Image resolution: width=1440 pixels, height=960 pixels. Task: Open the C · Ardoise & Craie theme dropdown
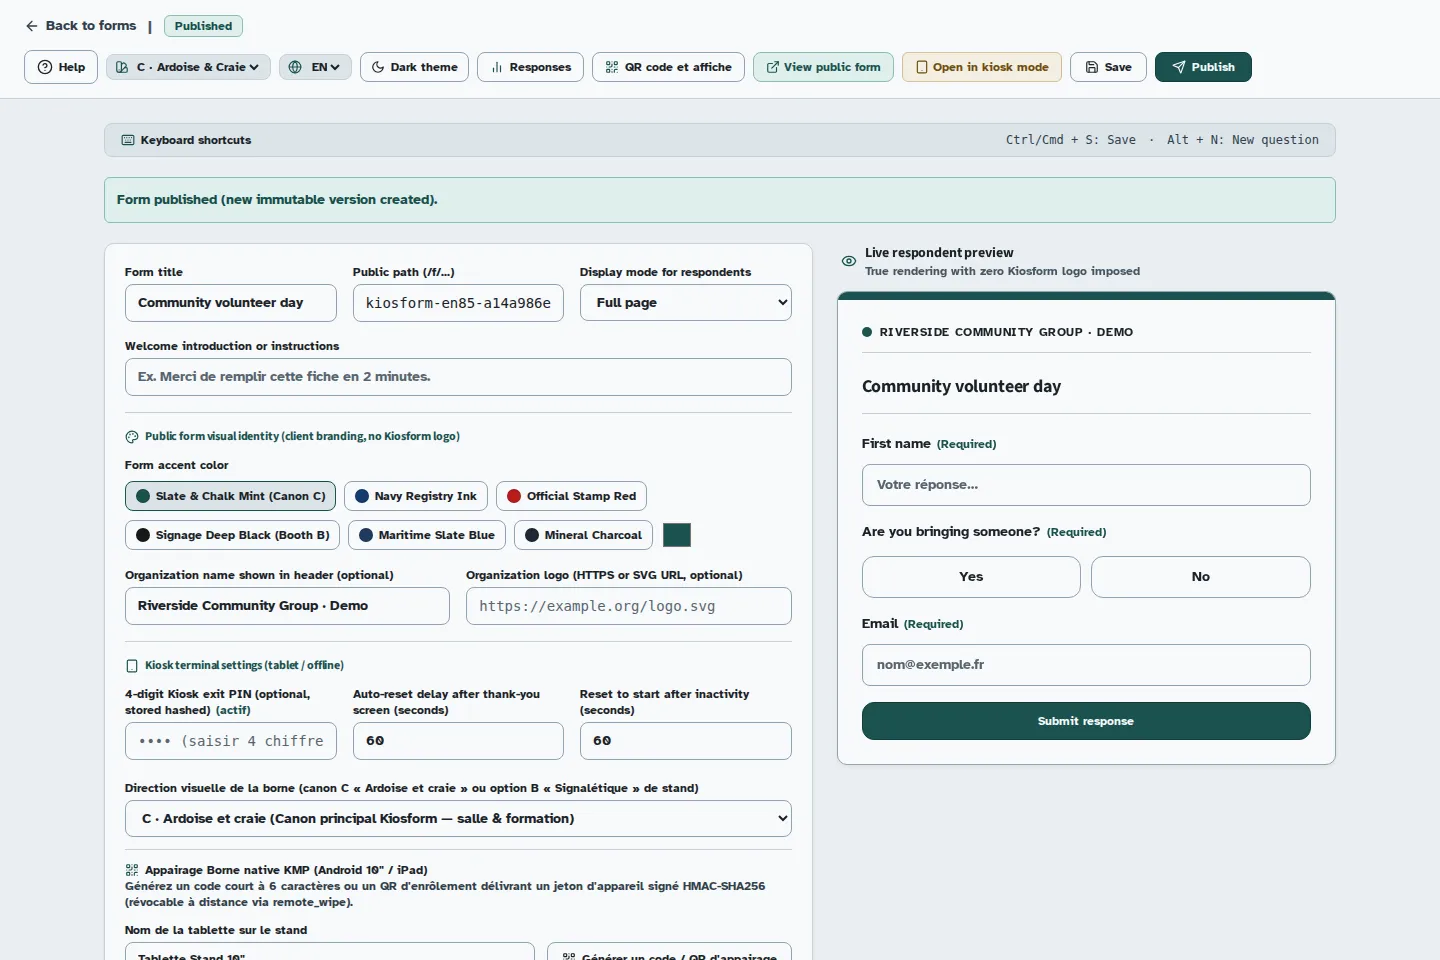188,67
